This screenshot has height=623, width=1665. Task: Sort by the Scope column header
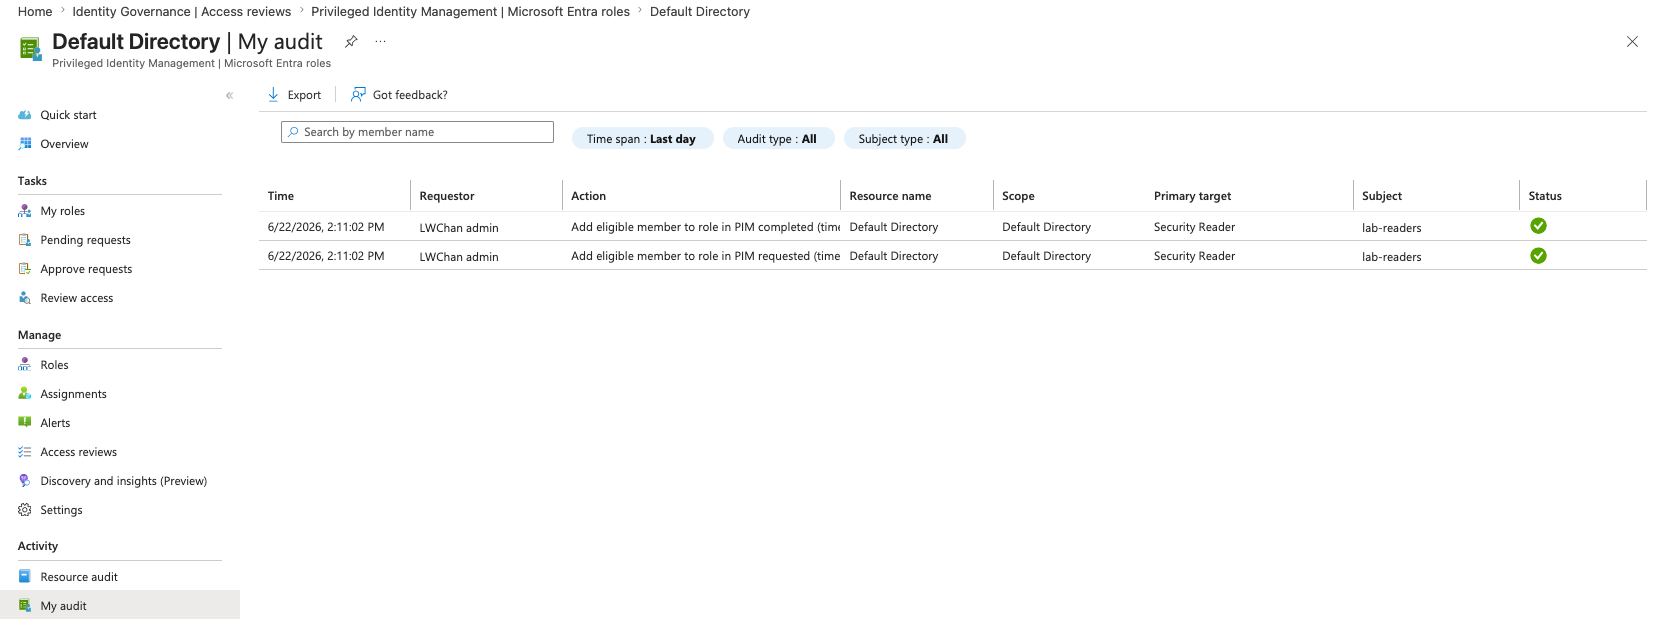(1018, 196)
